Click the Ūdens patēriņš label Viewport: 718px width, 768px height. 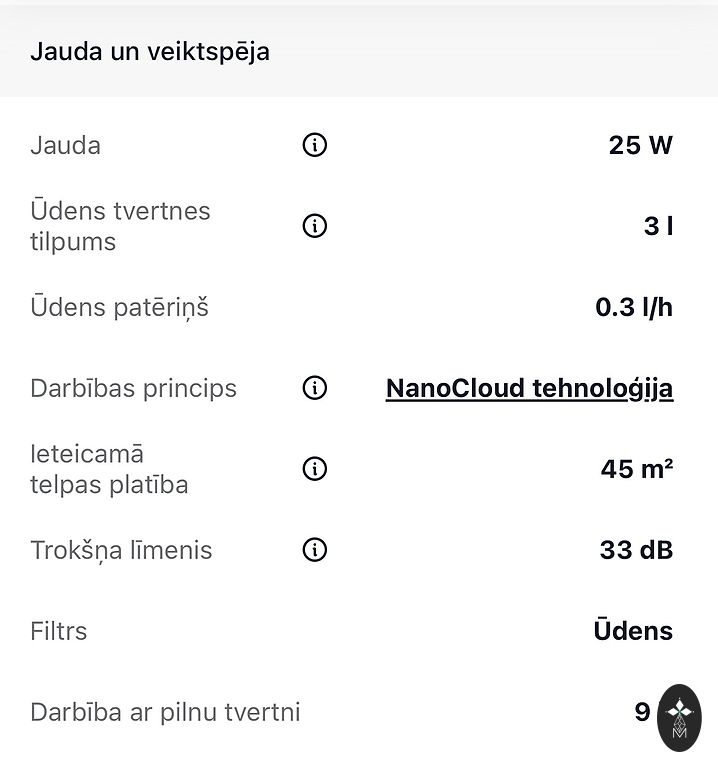(x=119, y=307)
